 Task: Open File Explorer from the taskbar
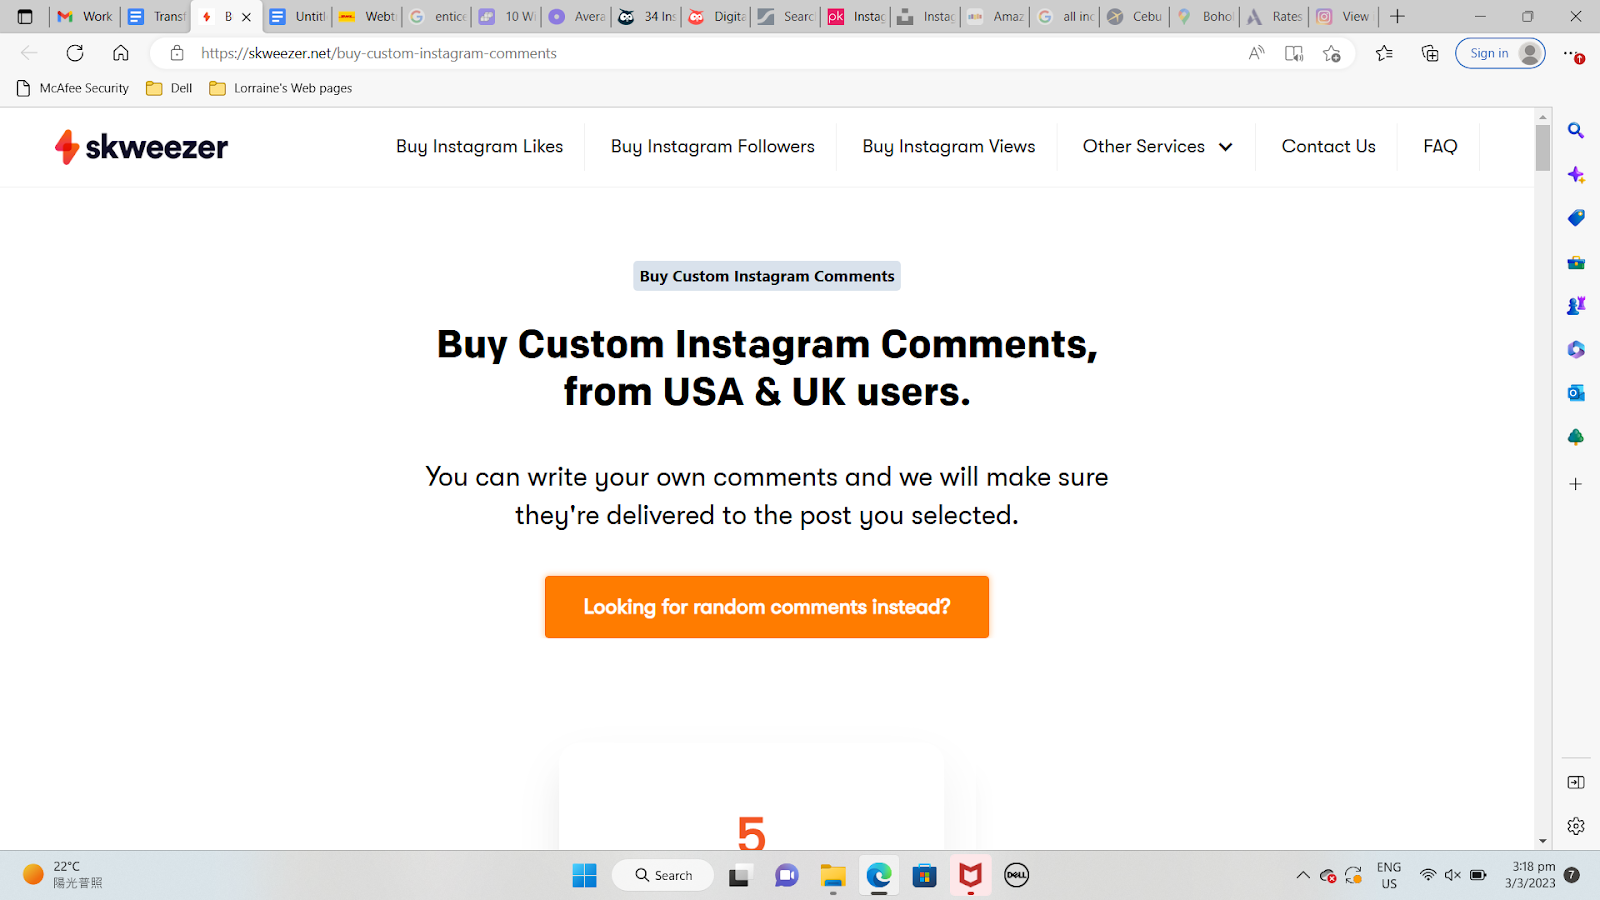pos(832,875)
